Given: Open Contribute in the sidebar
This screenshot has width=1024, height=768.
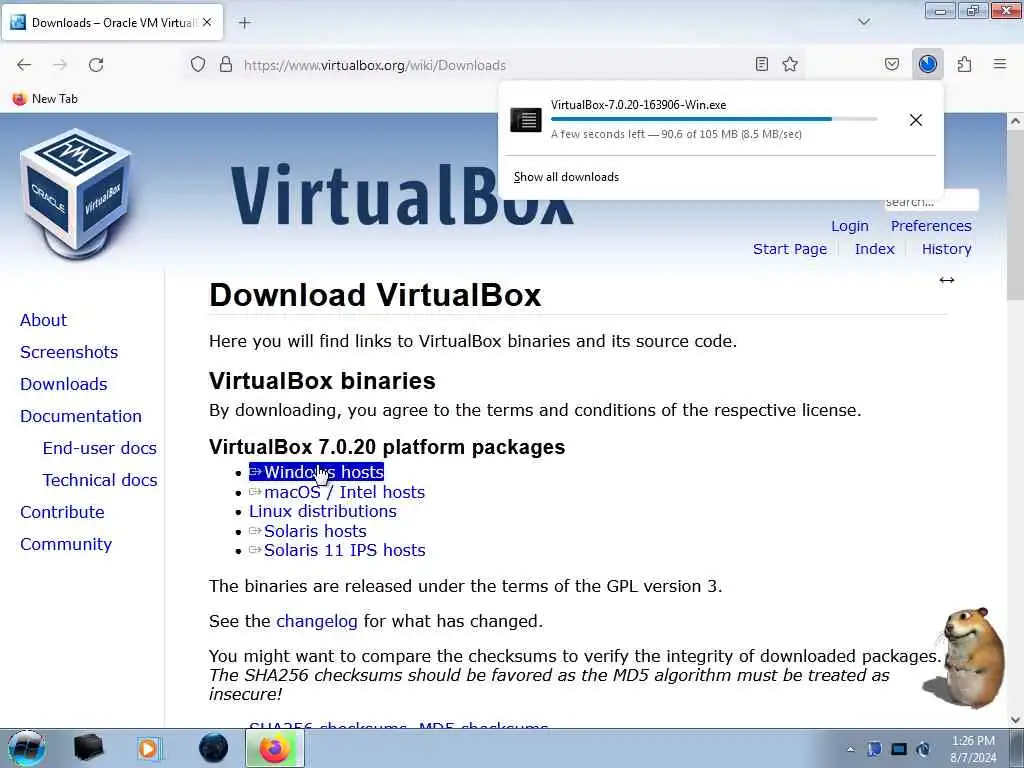Looking at the screenshot, I should pyautogui.click(x=62, y=512).
